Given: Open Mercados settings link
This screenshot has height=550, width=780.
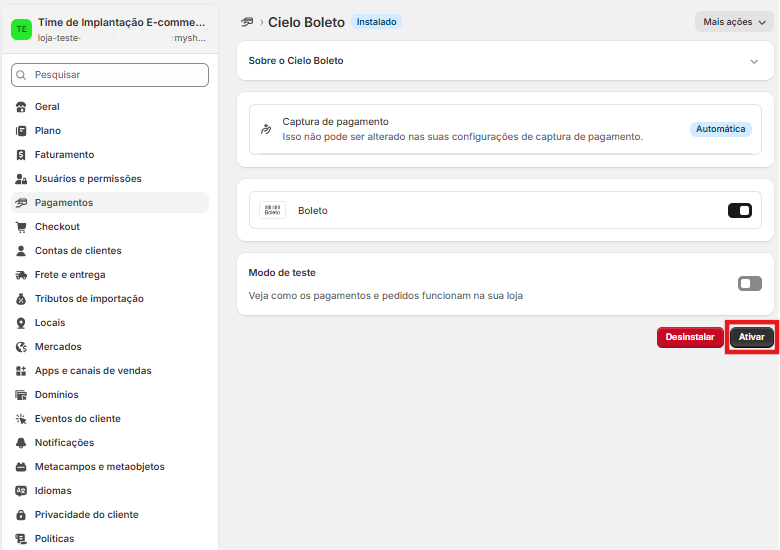Looking at the screenshot, I should [x=110, y=347].
